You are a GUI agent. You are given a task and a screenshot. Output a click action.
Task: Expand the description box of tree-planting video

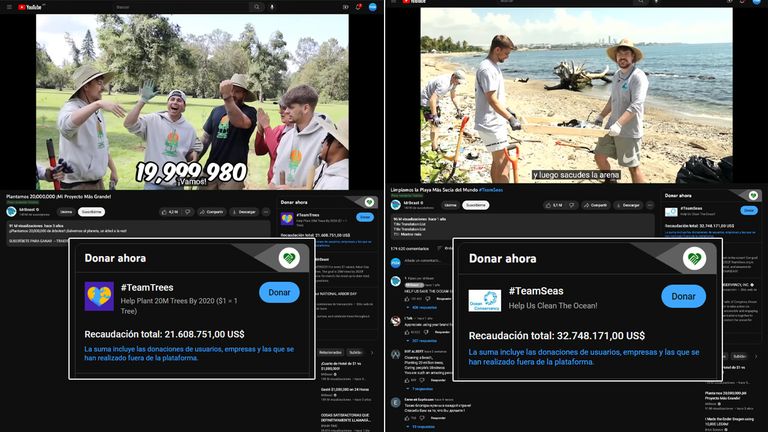click(x=138, y=232)
